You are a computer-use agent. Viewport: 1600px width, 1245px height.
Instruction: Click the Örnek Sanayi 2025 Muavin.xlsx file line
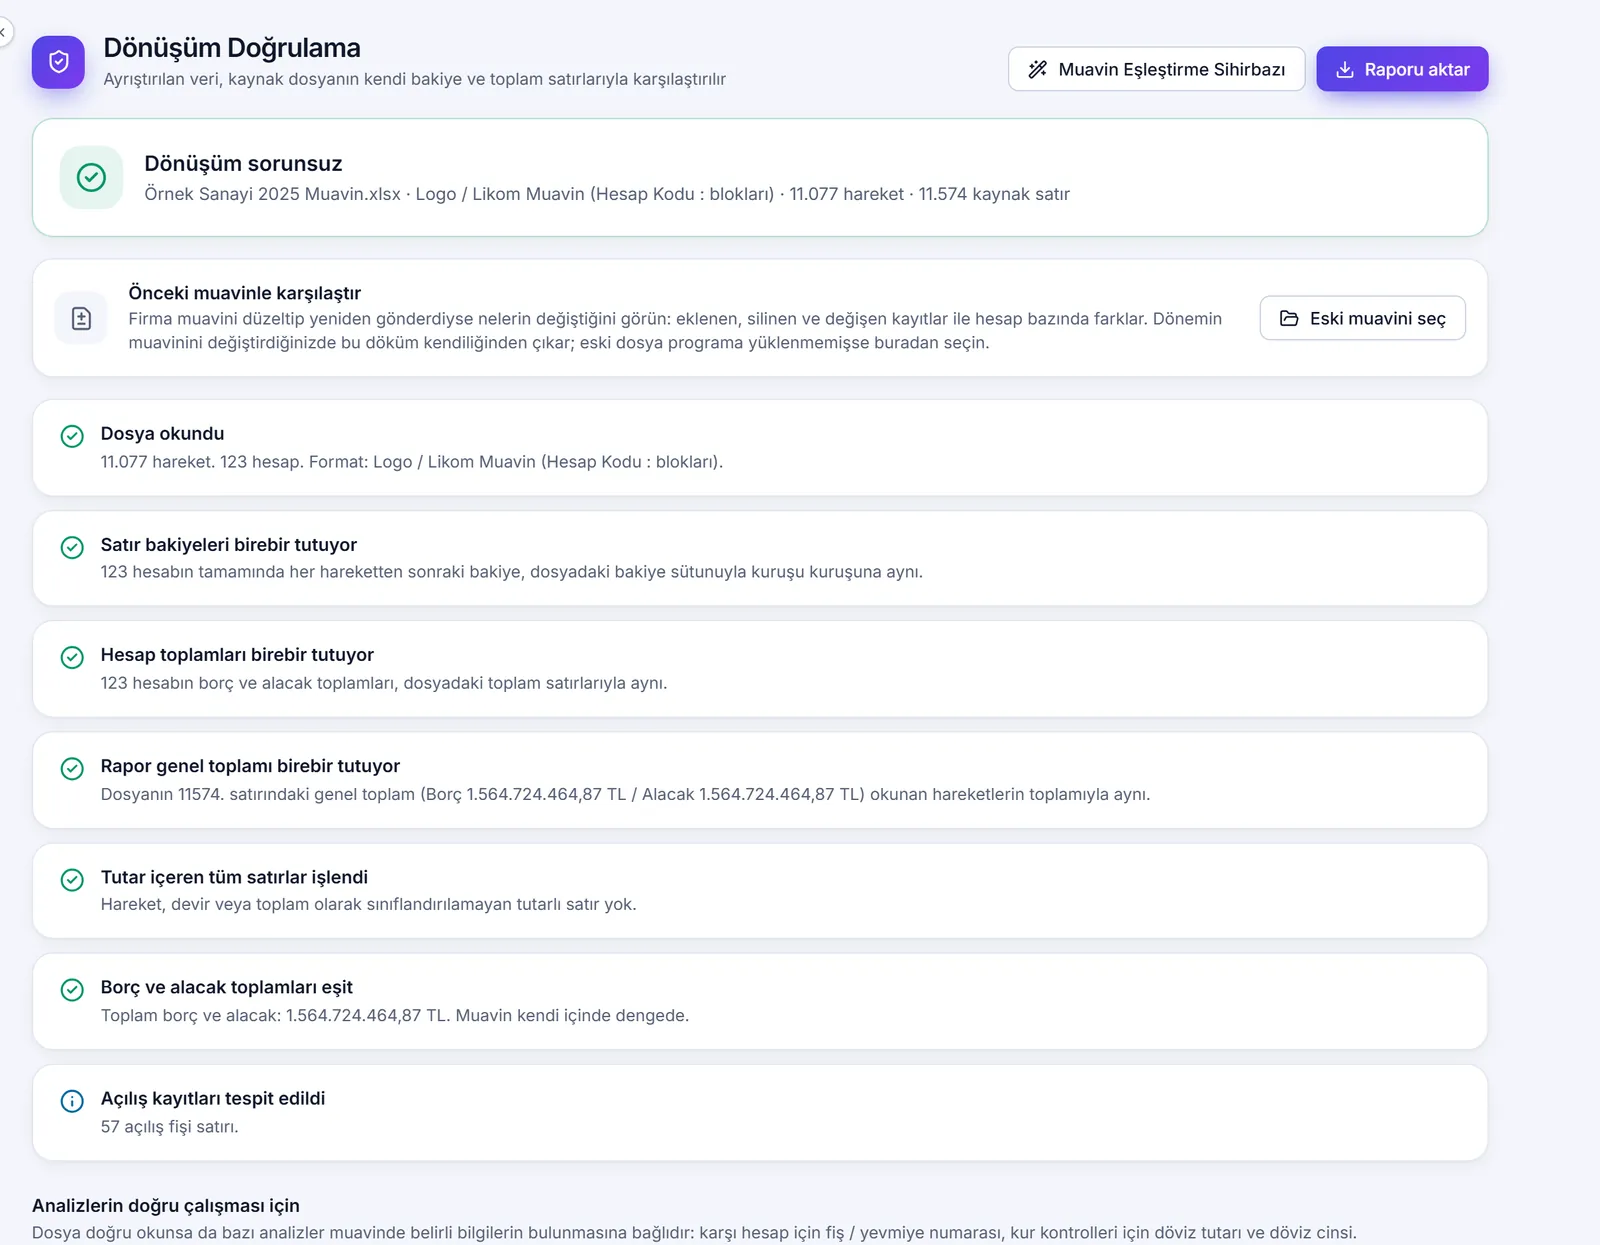pyautogui.click(x=607, y=194)
